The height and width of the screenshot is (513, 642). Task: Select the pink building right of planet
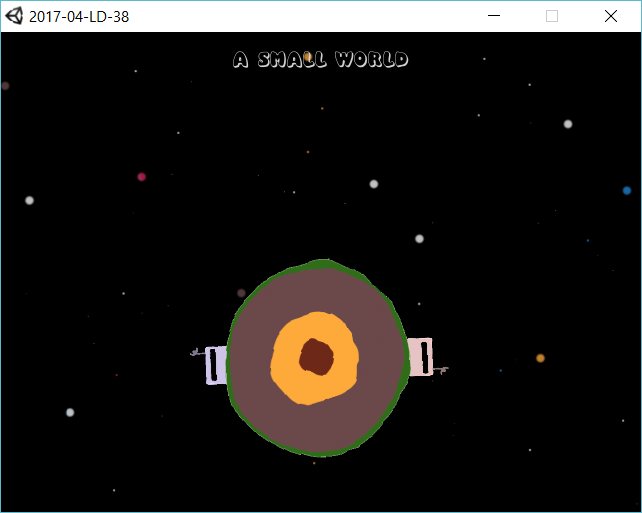[x=420, y=357]
